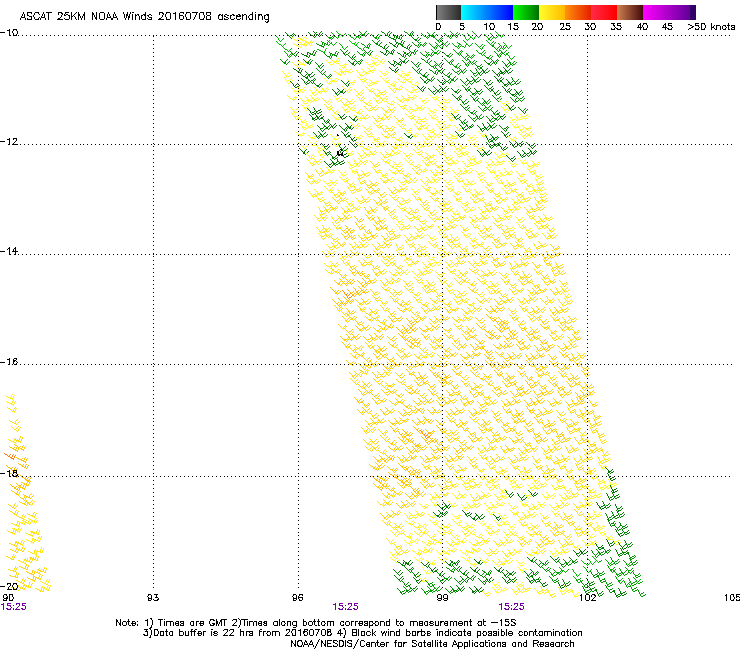
Task: Click the chart title 'ASCAT 25KM NOAA Winds 20160708 ascending'
Action: 144,17
